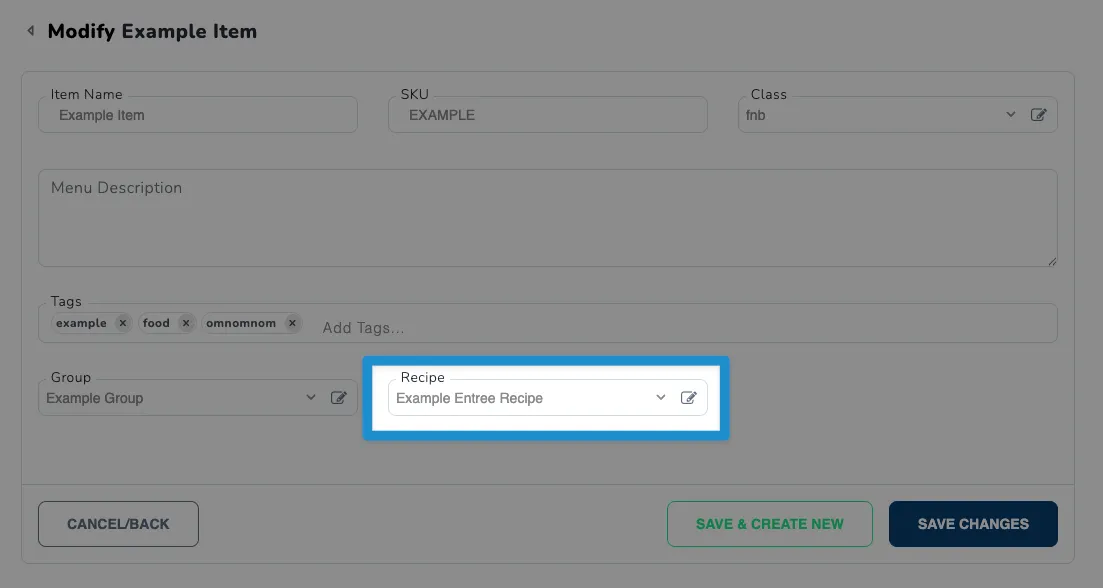The height and width of the screenshot is (588, 1103).
Task: Click the 'Modify Example Item' heading
Action: (152, 31)
